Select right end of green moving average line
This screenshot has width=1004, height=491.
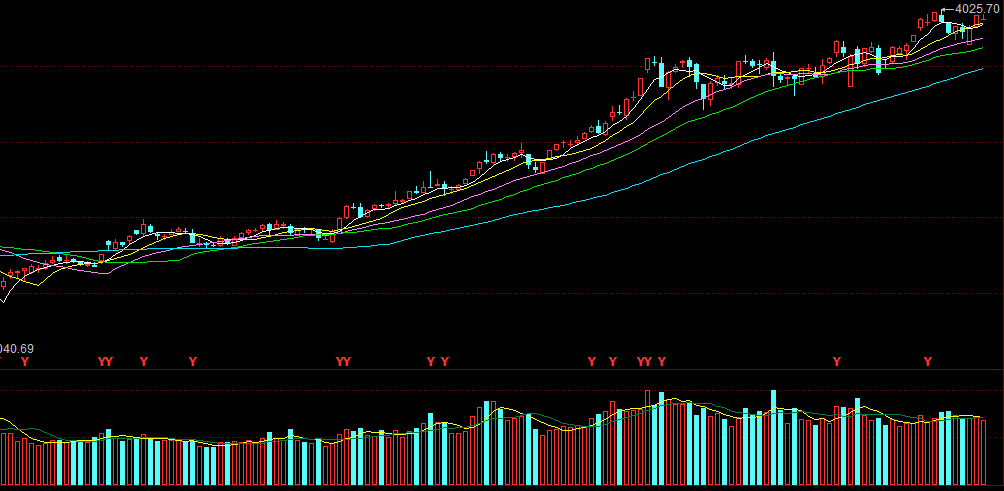tap(982, 47)
